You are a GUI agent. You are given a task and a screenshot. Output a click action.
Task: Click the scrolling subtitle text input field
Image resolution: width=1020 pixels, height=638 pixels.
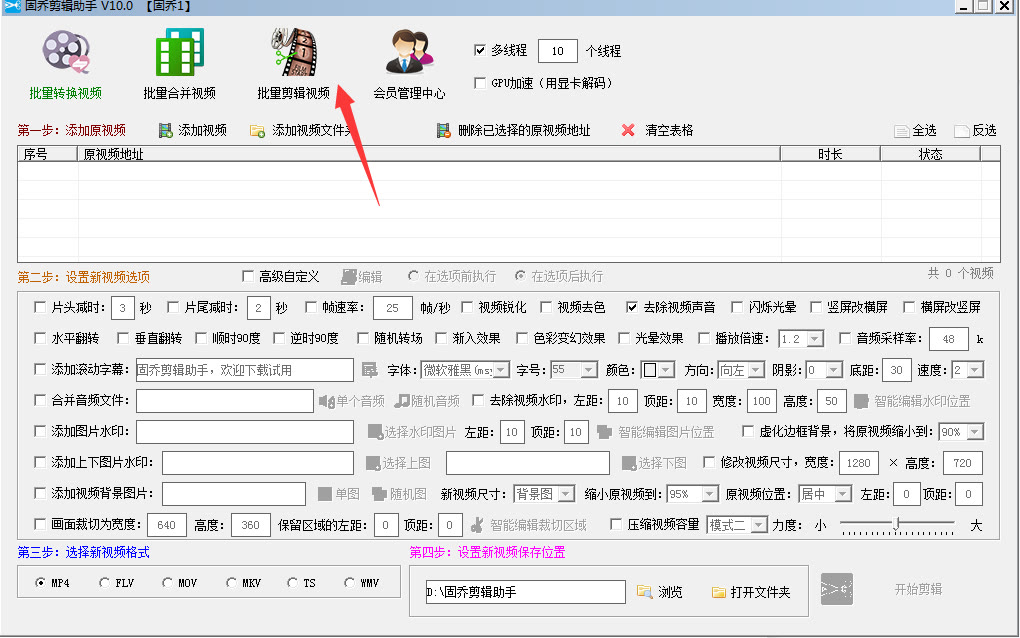tap(245, 370)
